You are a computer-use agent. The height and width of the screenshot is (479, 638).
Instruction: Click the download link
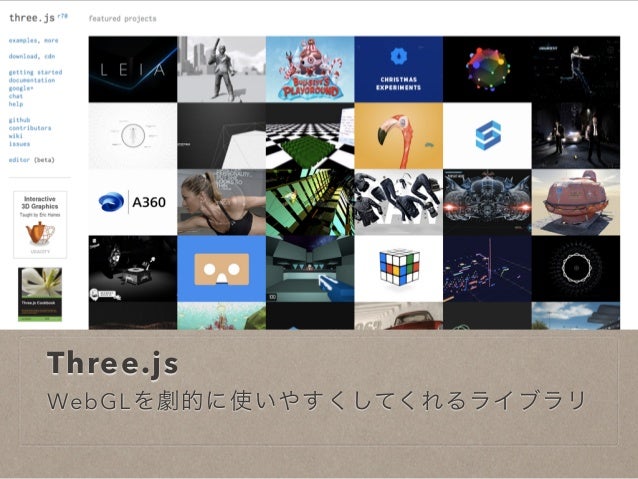tap(24, 57)
